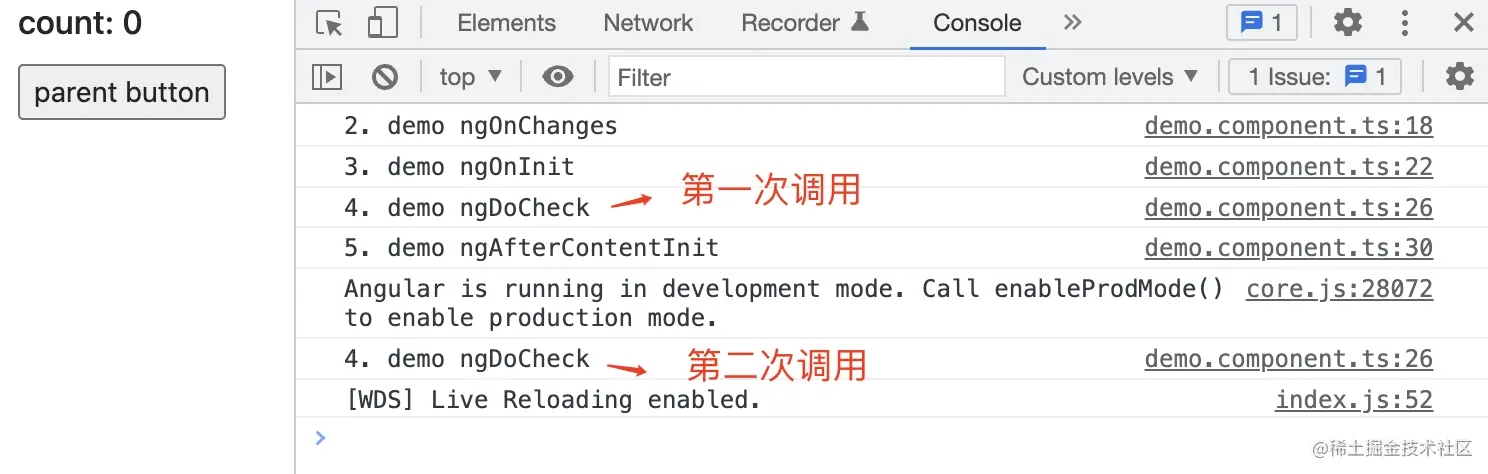The image size is (1488, 474).
Task: Close the DevTools panel
Action: 1463,22
